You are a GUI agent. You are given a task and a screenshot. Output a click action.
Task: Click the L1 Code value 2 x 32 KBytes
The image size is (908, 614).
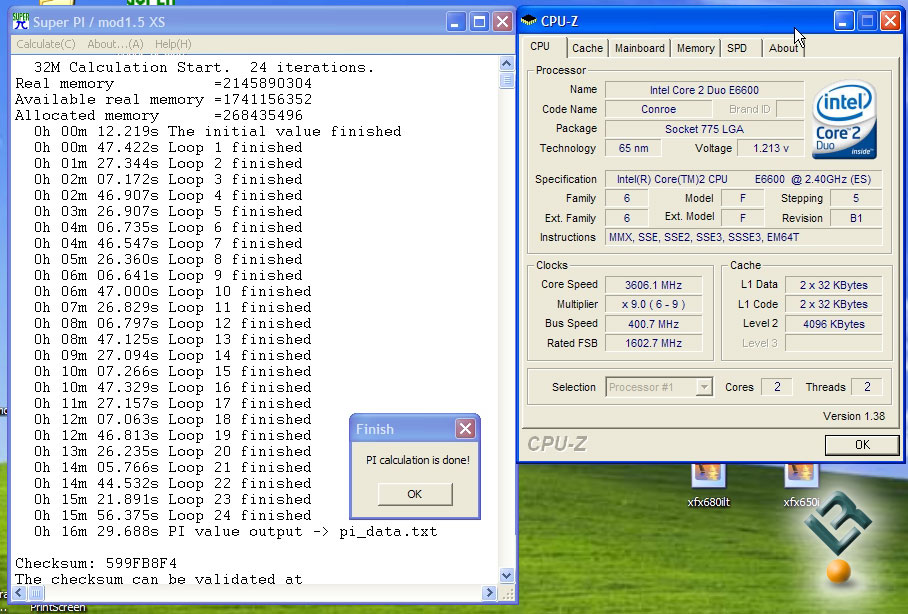(x=833, y=304)
